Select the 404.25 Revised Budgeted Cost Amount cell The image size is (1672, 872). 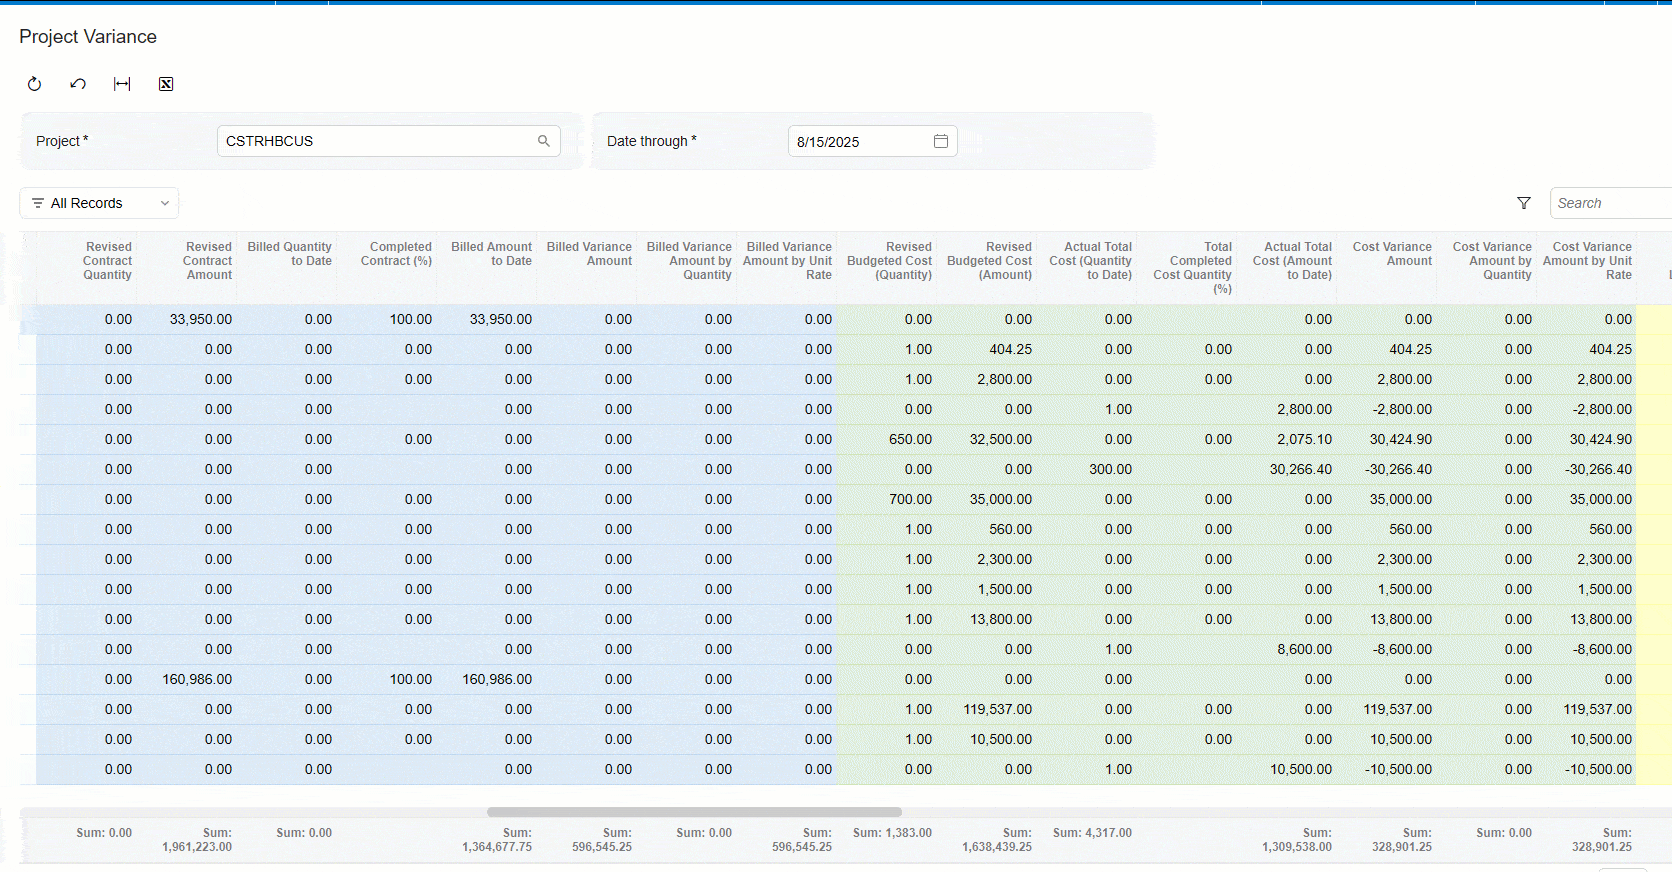(x=987, y=349)
